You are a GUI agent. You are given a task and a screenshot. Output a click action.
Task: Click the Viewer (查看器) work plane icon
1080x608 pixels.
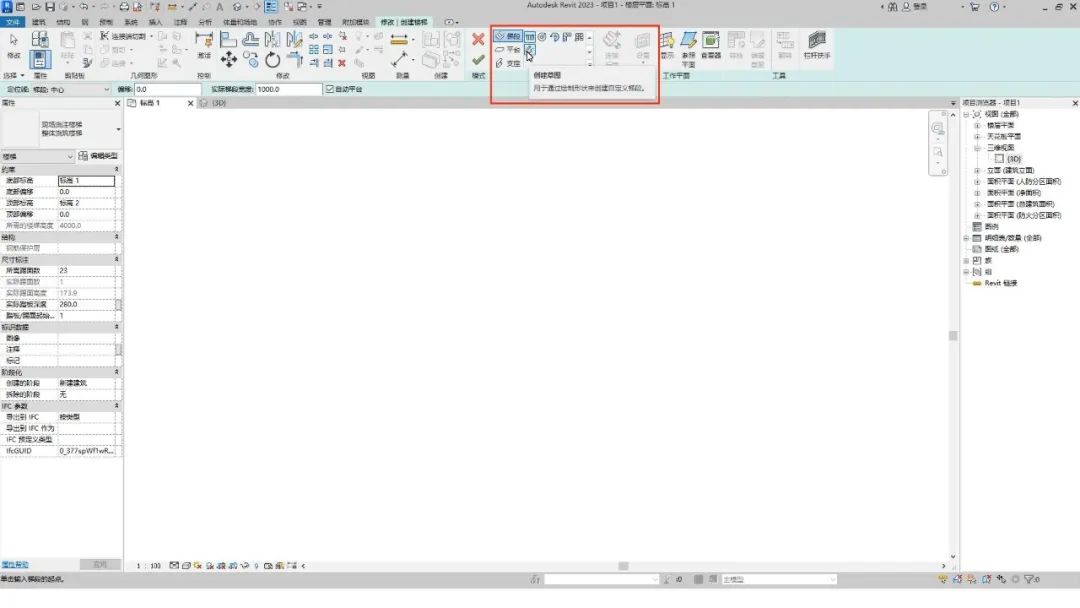[x=710, y=45]
